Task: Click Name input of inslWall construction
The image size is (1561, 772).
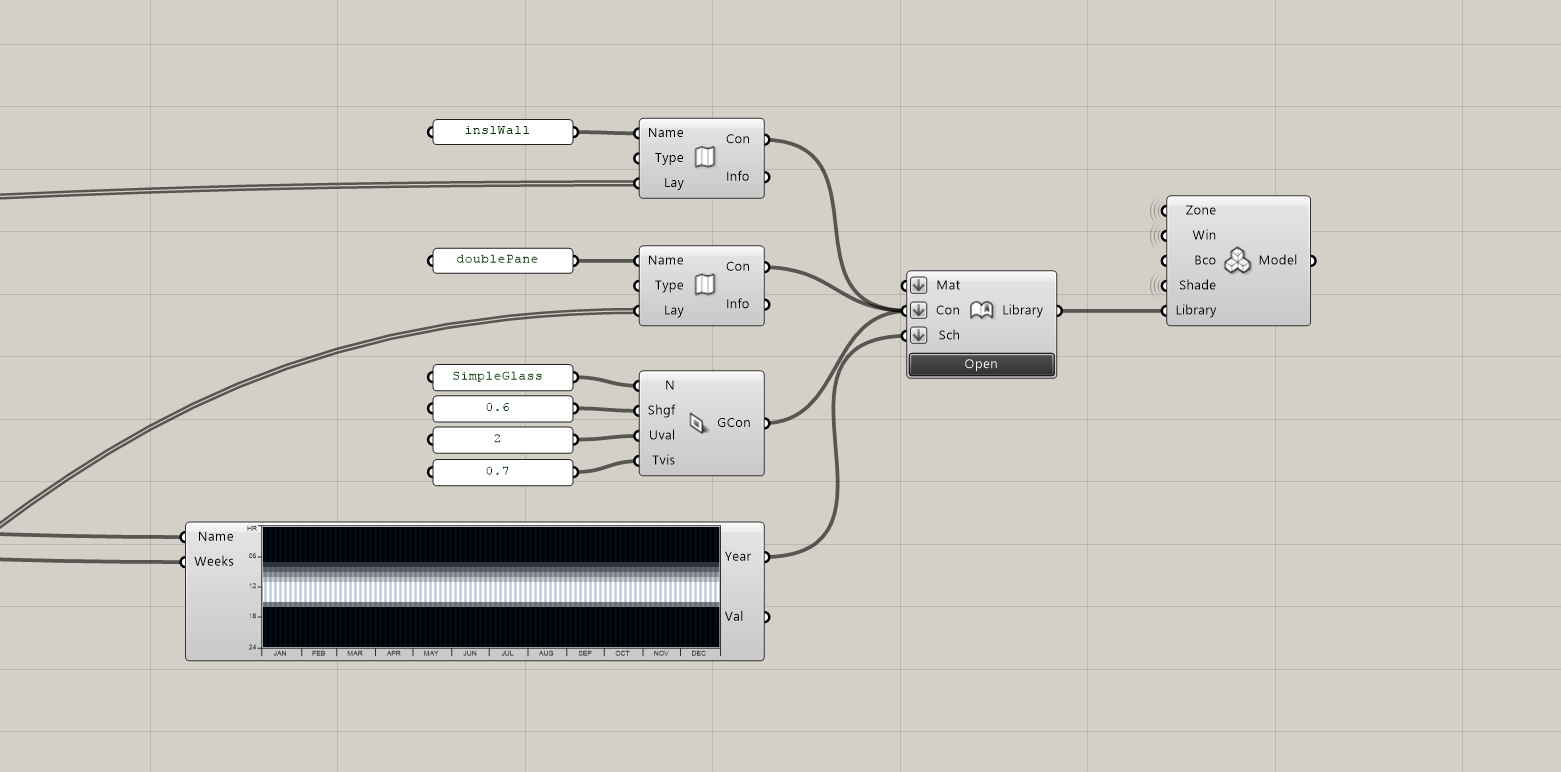Action: click(665, 133)
